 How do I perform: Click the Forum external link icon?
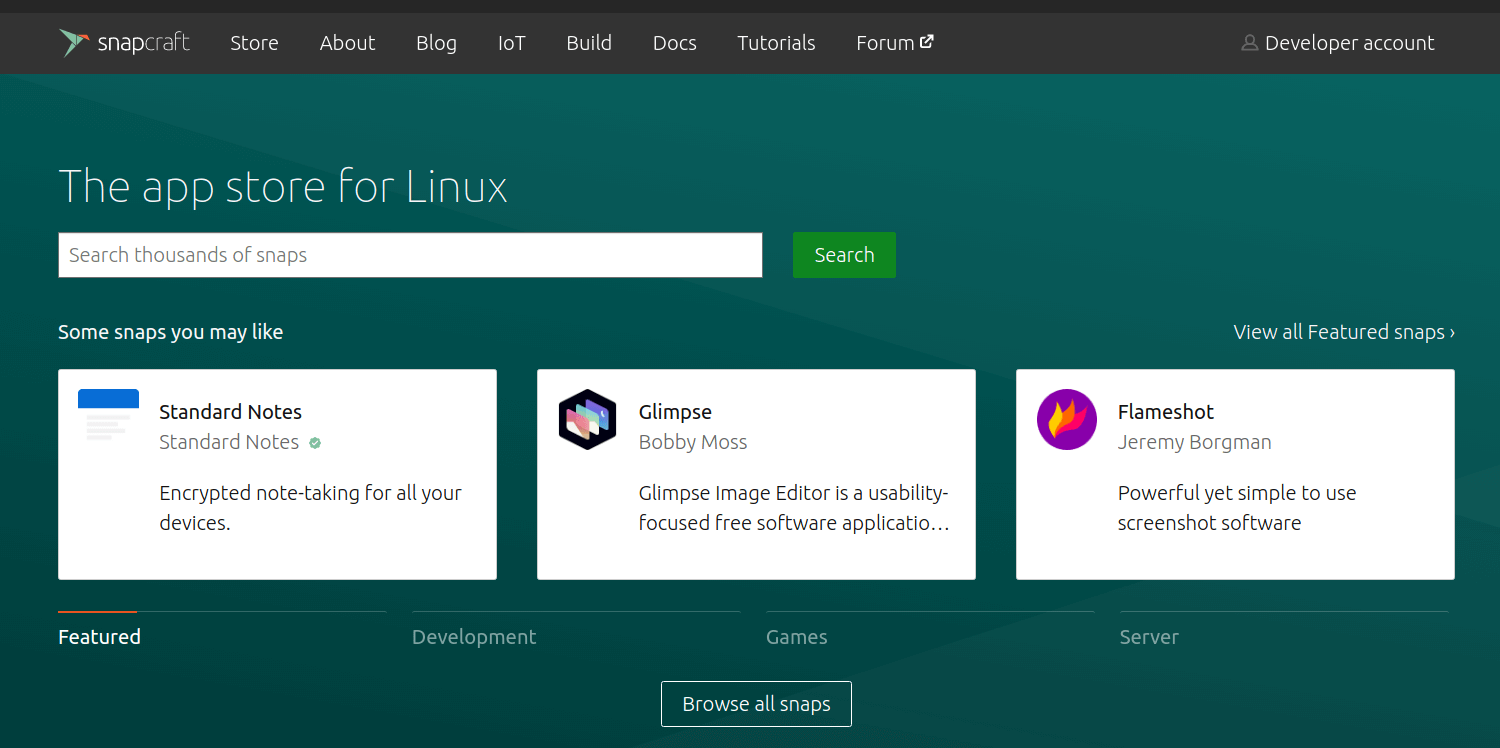coord(927,42)
